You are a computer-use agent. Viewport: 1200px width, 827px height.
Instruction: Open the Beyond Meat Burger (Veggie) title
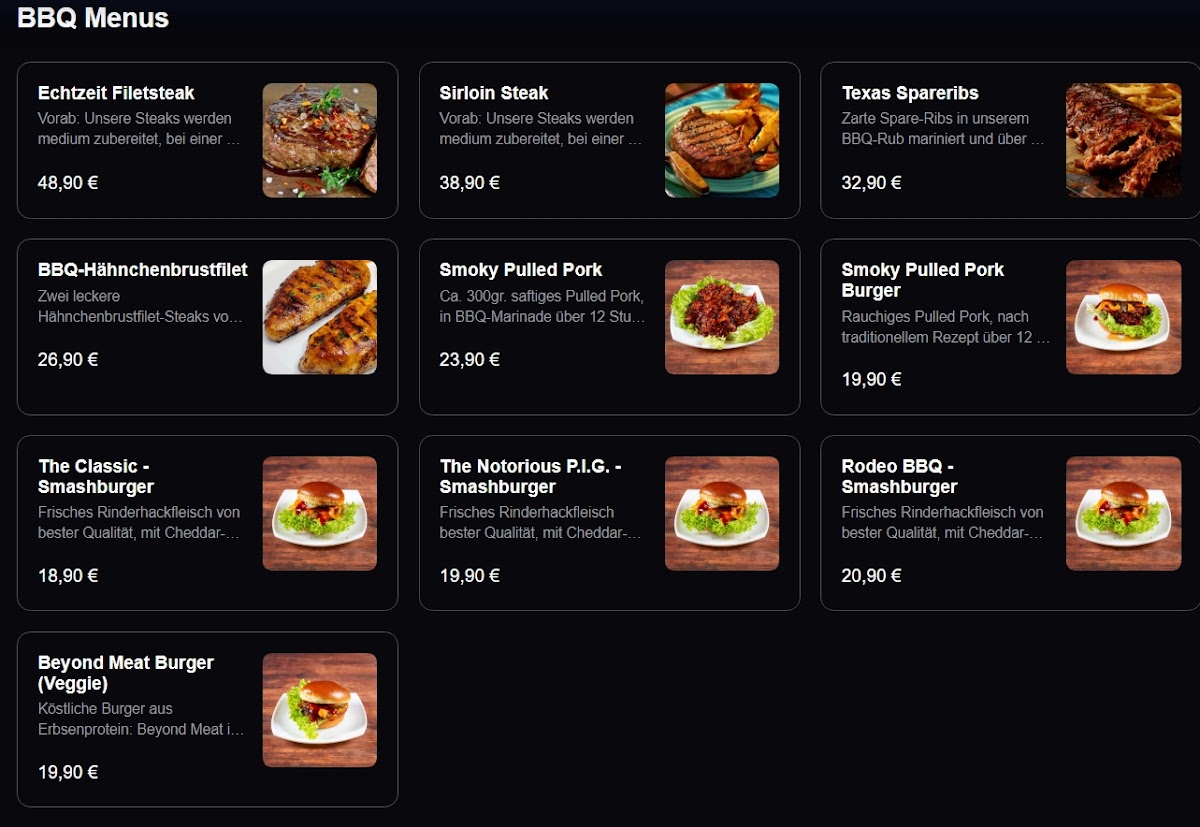[x=126, y=673]
